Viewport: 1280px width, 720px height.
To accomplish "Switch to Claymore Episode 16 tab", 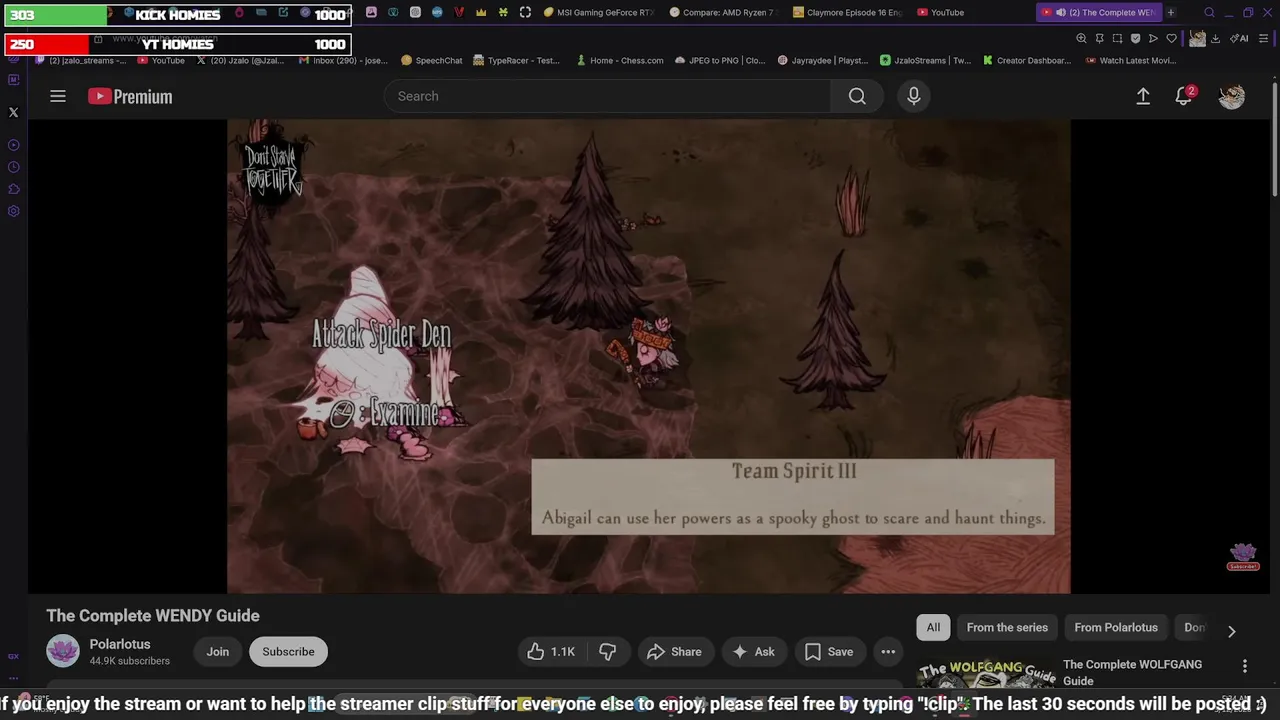I will 846,12.
